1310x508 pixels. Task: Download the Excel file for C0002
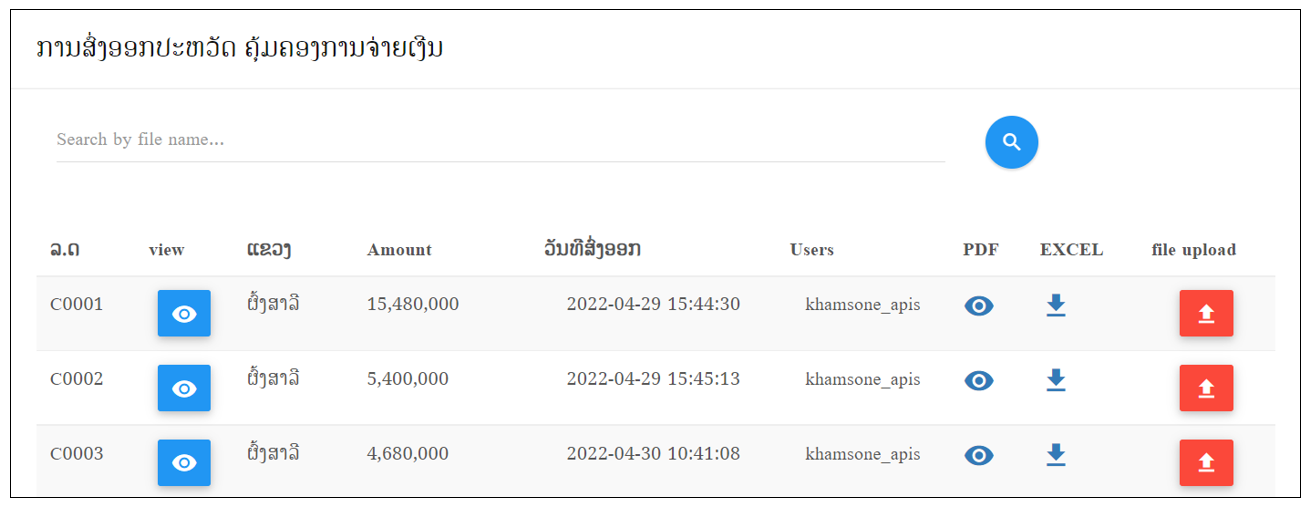pos(1056,380)
